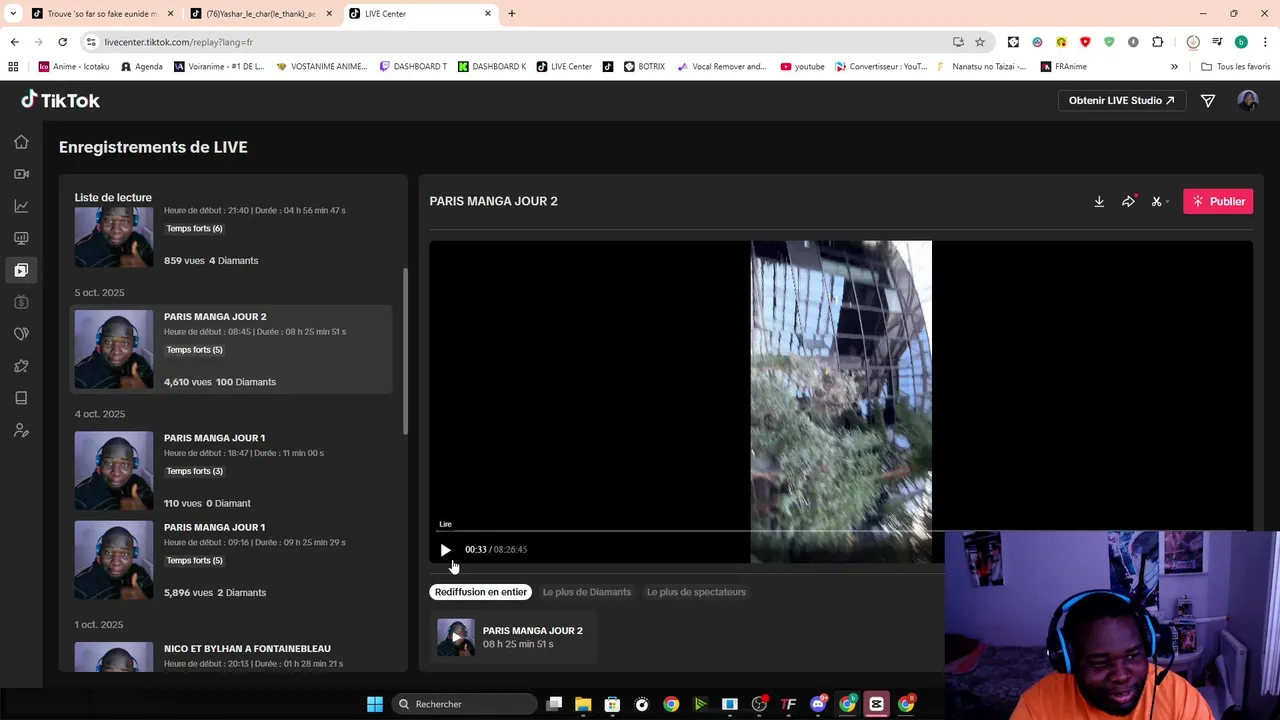This screenshot has height=720, width=1280.
Task: Open the puzzle tools icon in the TikTok sidebar
Action: click(21, 366)
